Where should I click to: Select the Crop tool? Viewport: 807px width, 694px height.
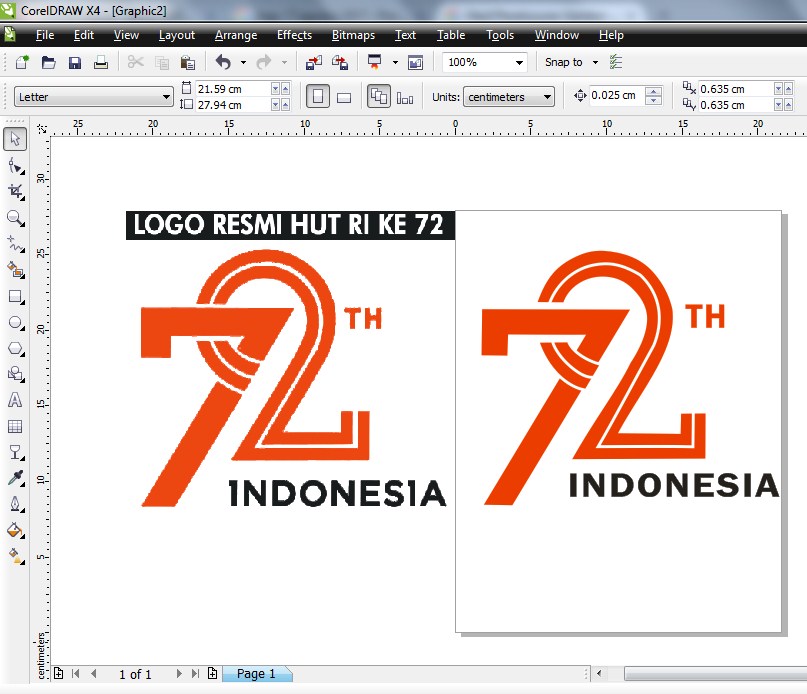point(15,192)
